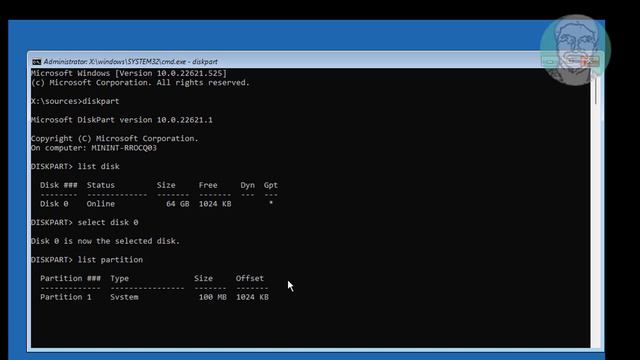Click the 'DISKPART> select disk 0' command
640x360 pixels.
pyautogui.click(x=84, y=222)
